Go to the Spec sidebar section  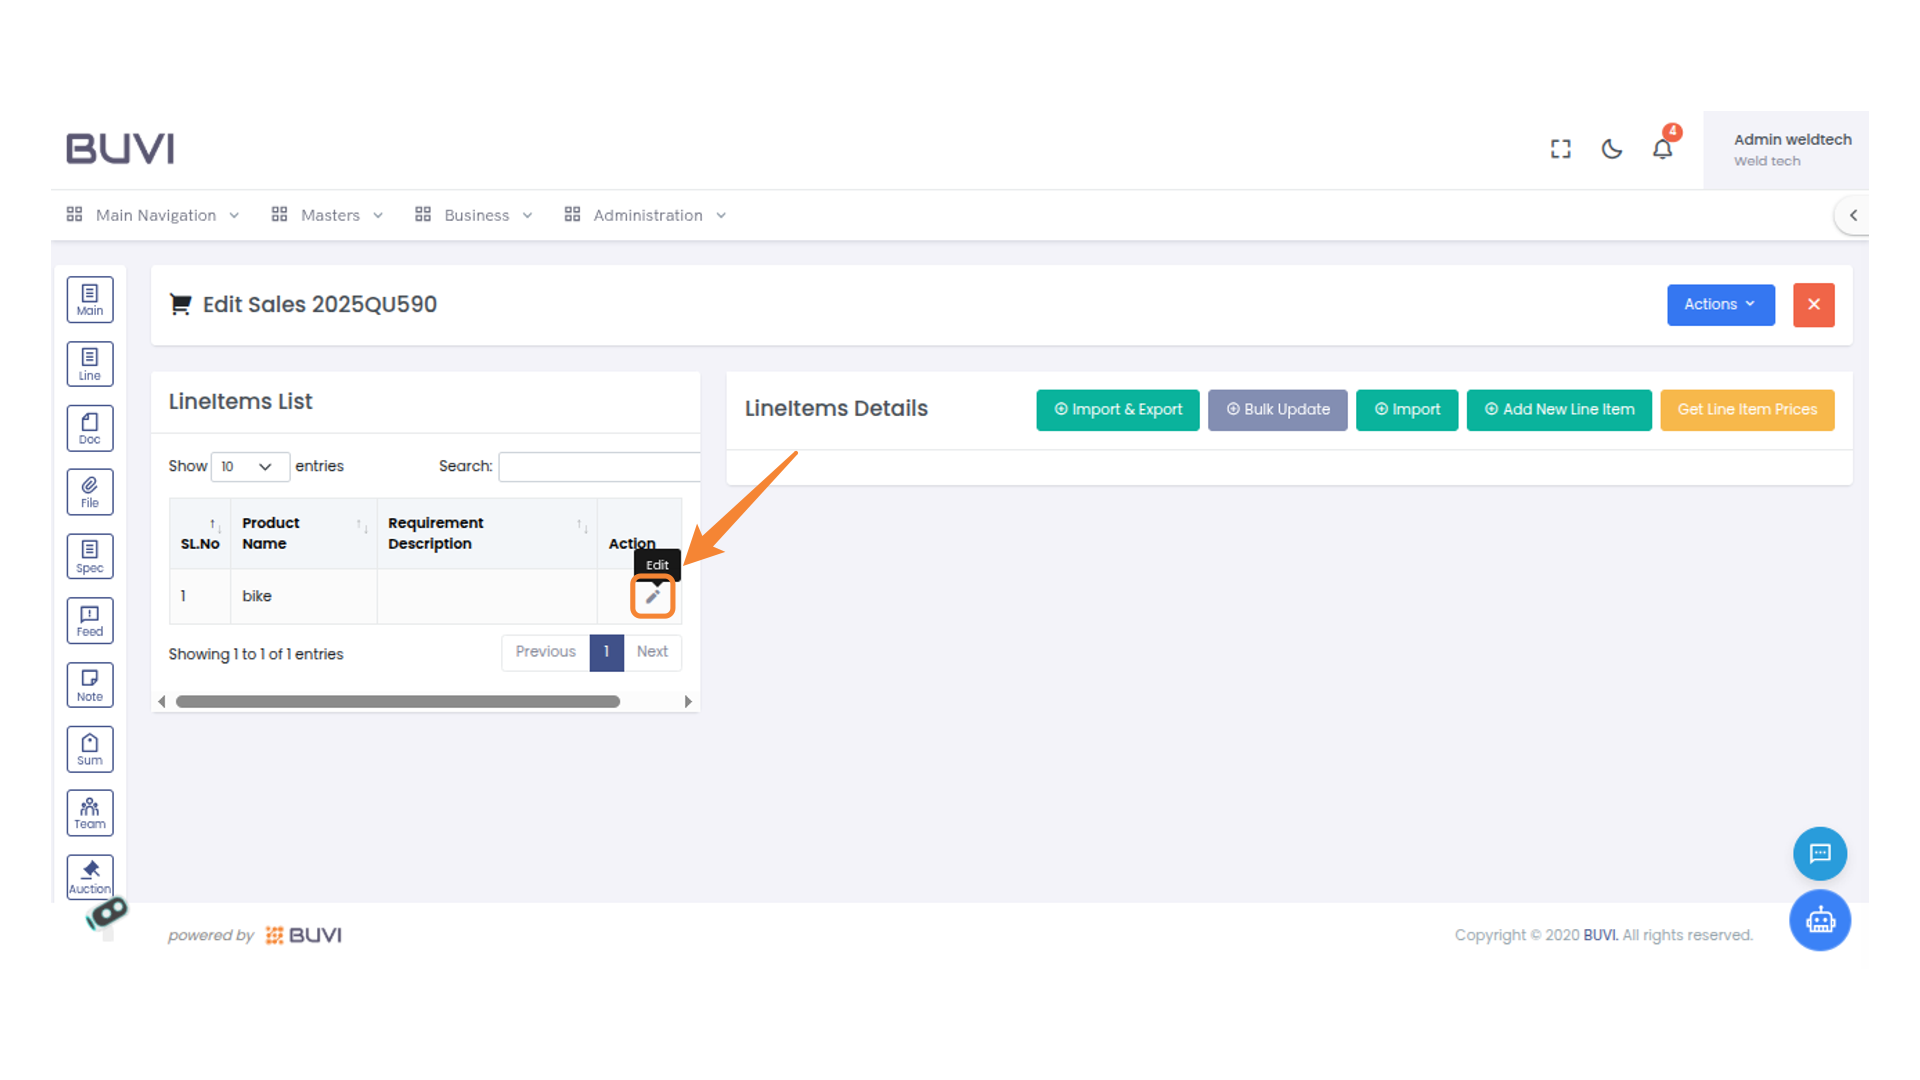pyautogui.click(x=90, y=556)
